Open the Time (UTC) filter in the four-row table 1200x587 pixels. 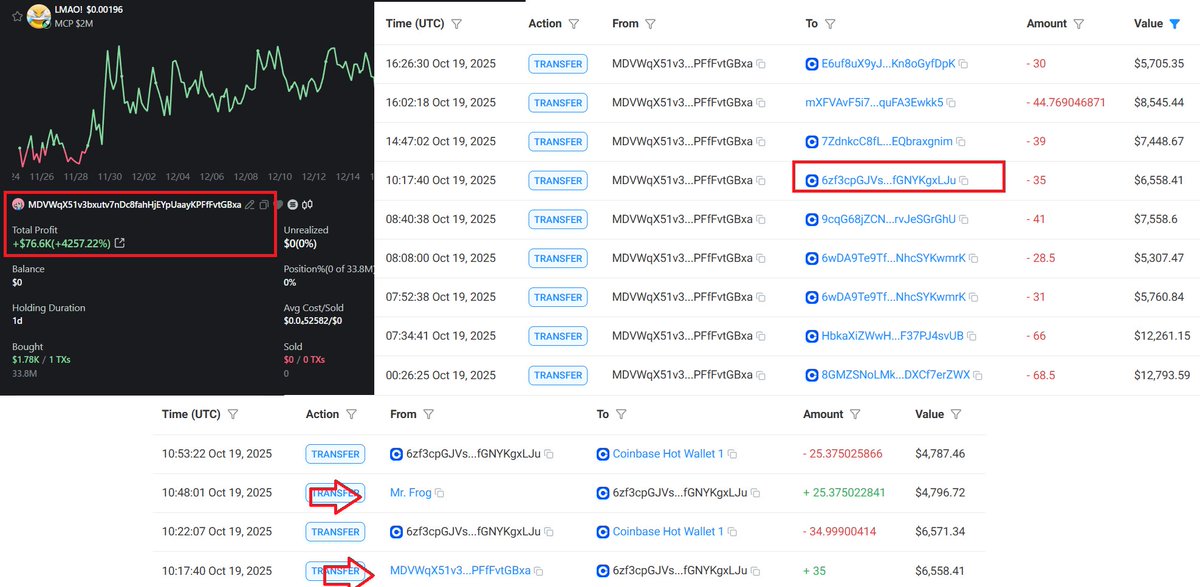point(233,414)
